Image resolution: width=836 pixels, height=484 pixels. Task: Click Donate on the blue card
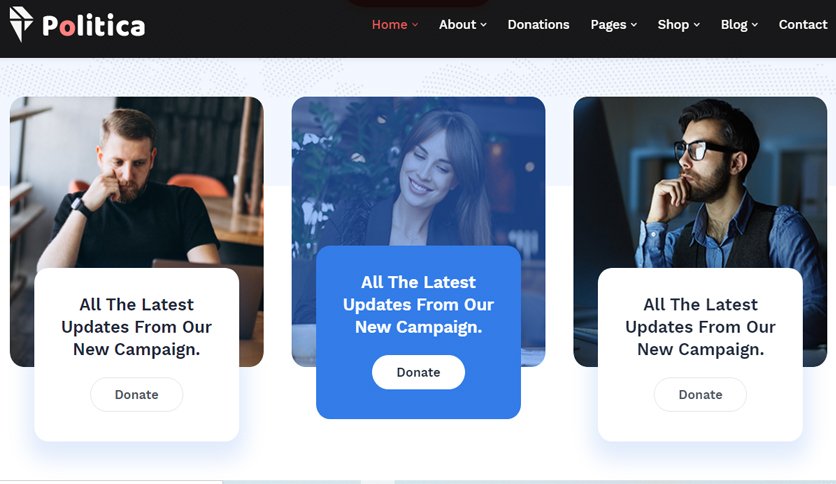(x=418, y=372)
